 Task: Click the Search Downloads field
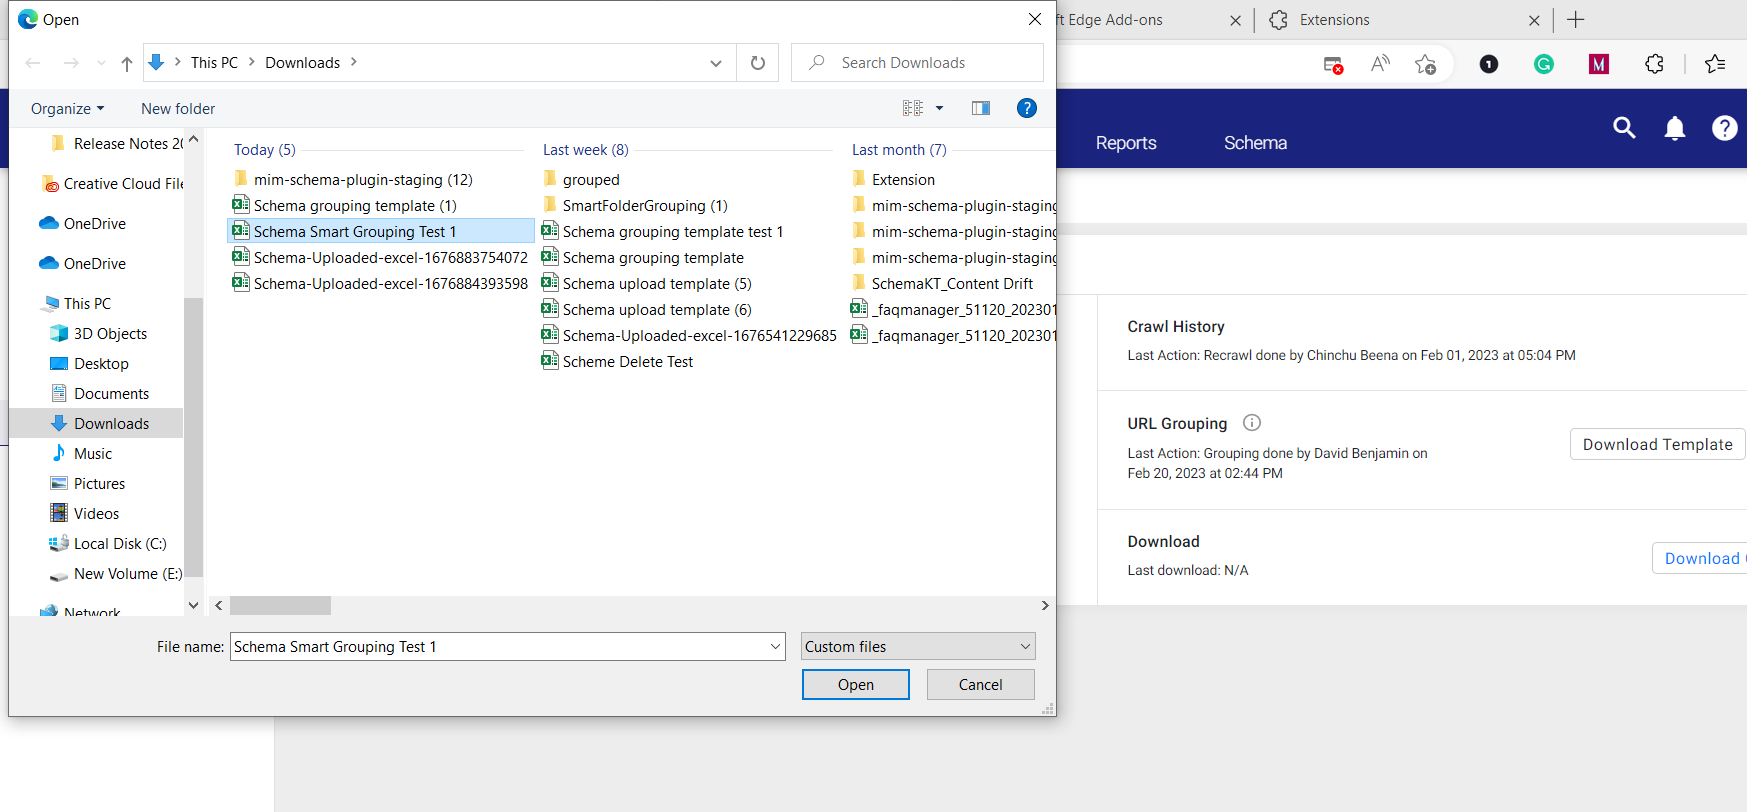tap(917, 62)
